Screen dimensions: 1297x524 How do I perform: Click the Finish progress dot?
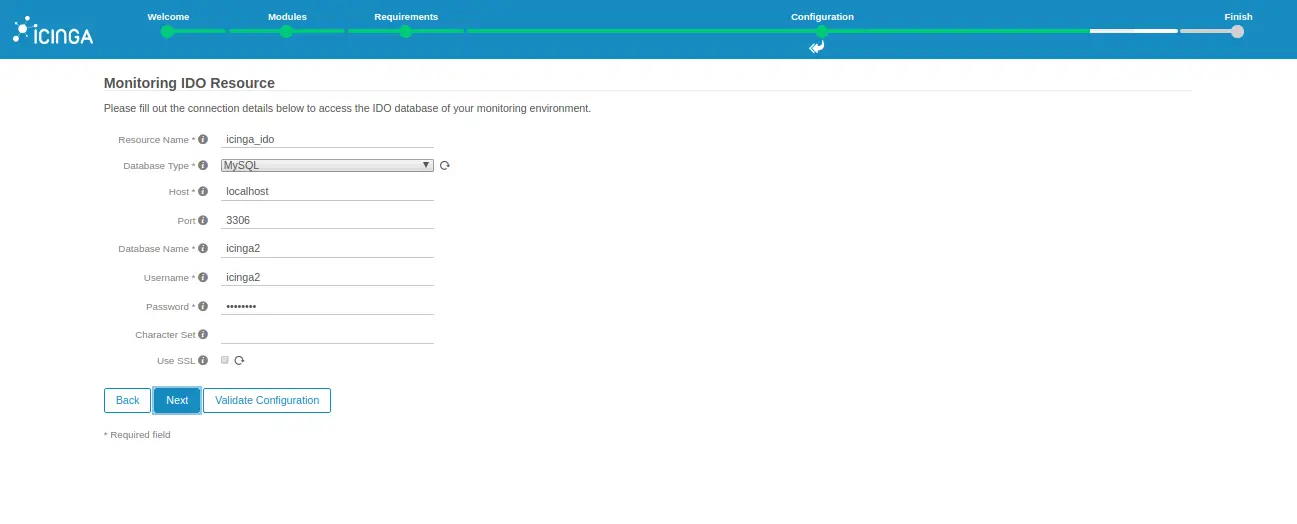(1237, 32)
